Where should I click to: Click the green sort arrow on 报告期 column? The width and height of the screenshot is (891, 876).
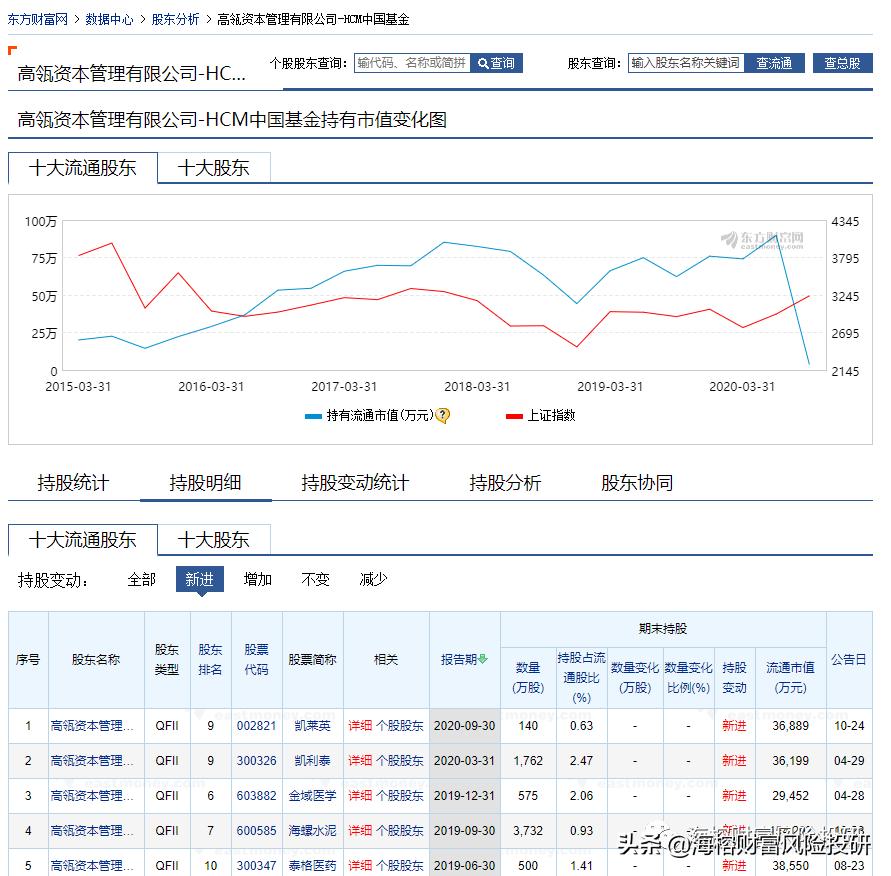pos(483,659)
